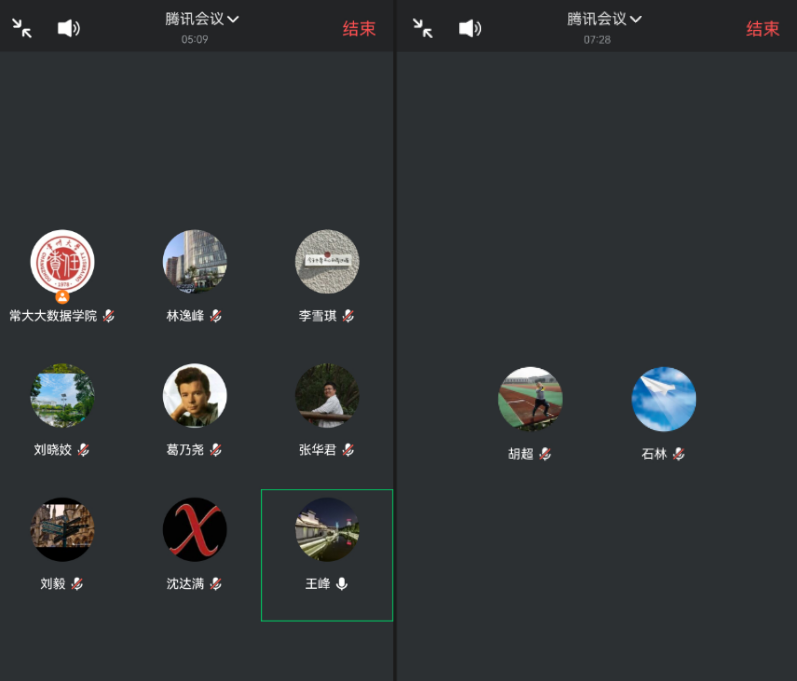Select 石林 paper plane avatar
The image size is (797, 681).
664,399
